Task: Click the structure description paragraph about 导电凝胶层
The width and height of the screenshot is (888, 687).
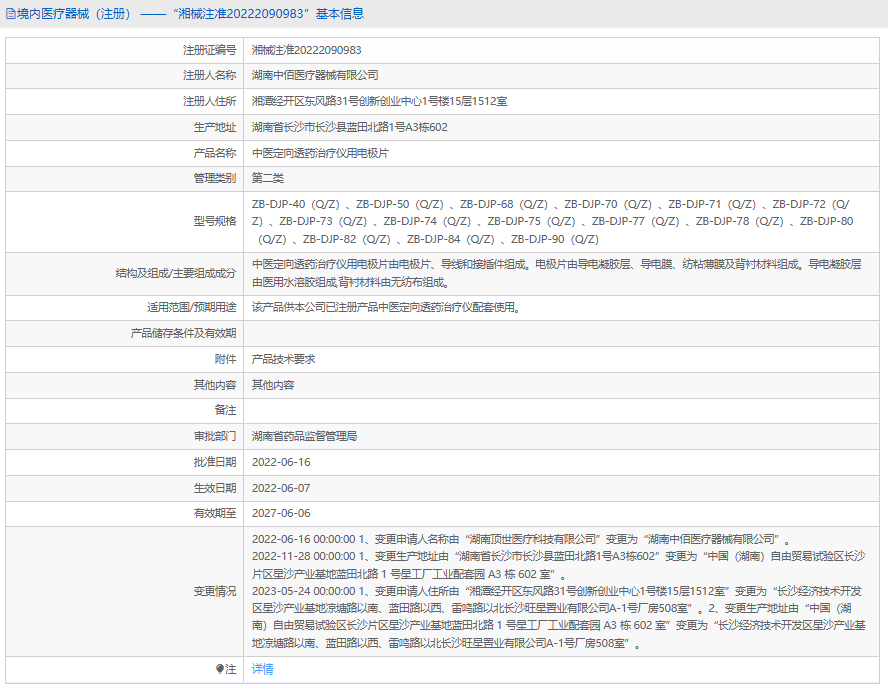Action: point(556,274)
